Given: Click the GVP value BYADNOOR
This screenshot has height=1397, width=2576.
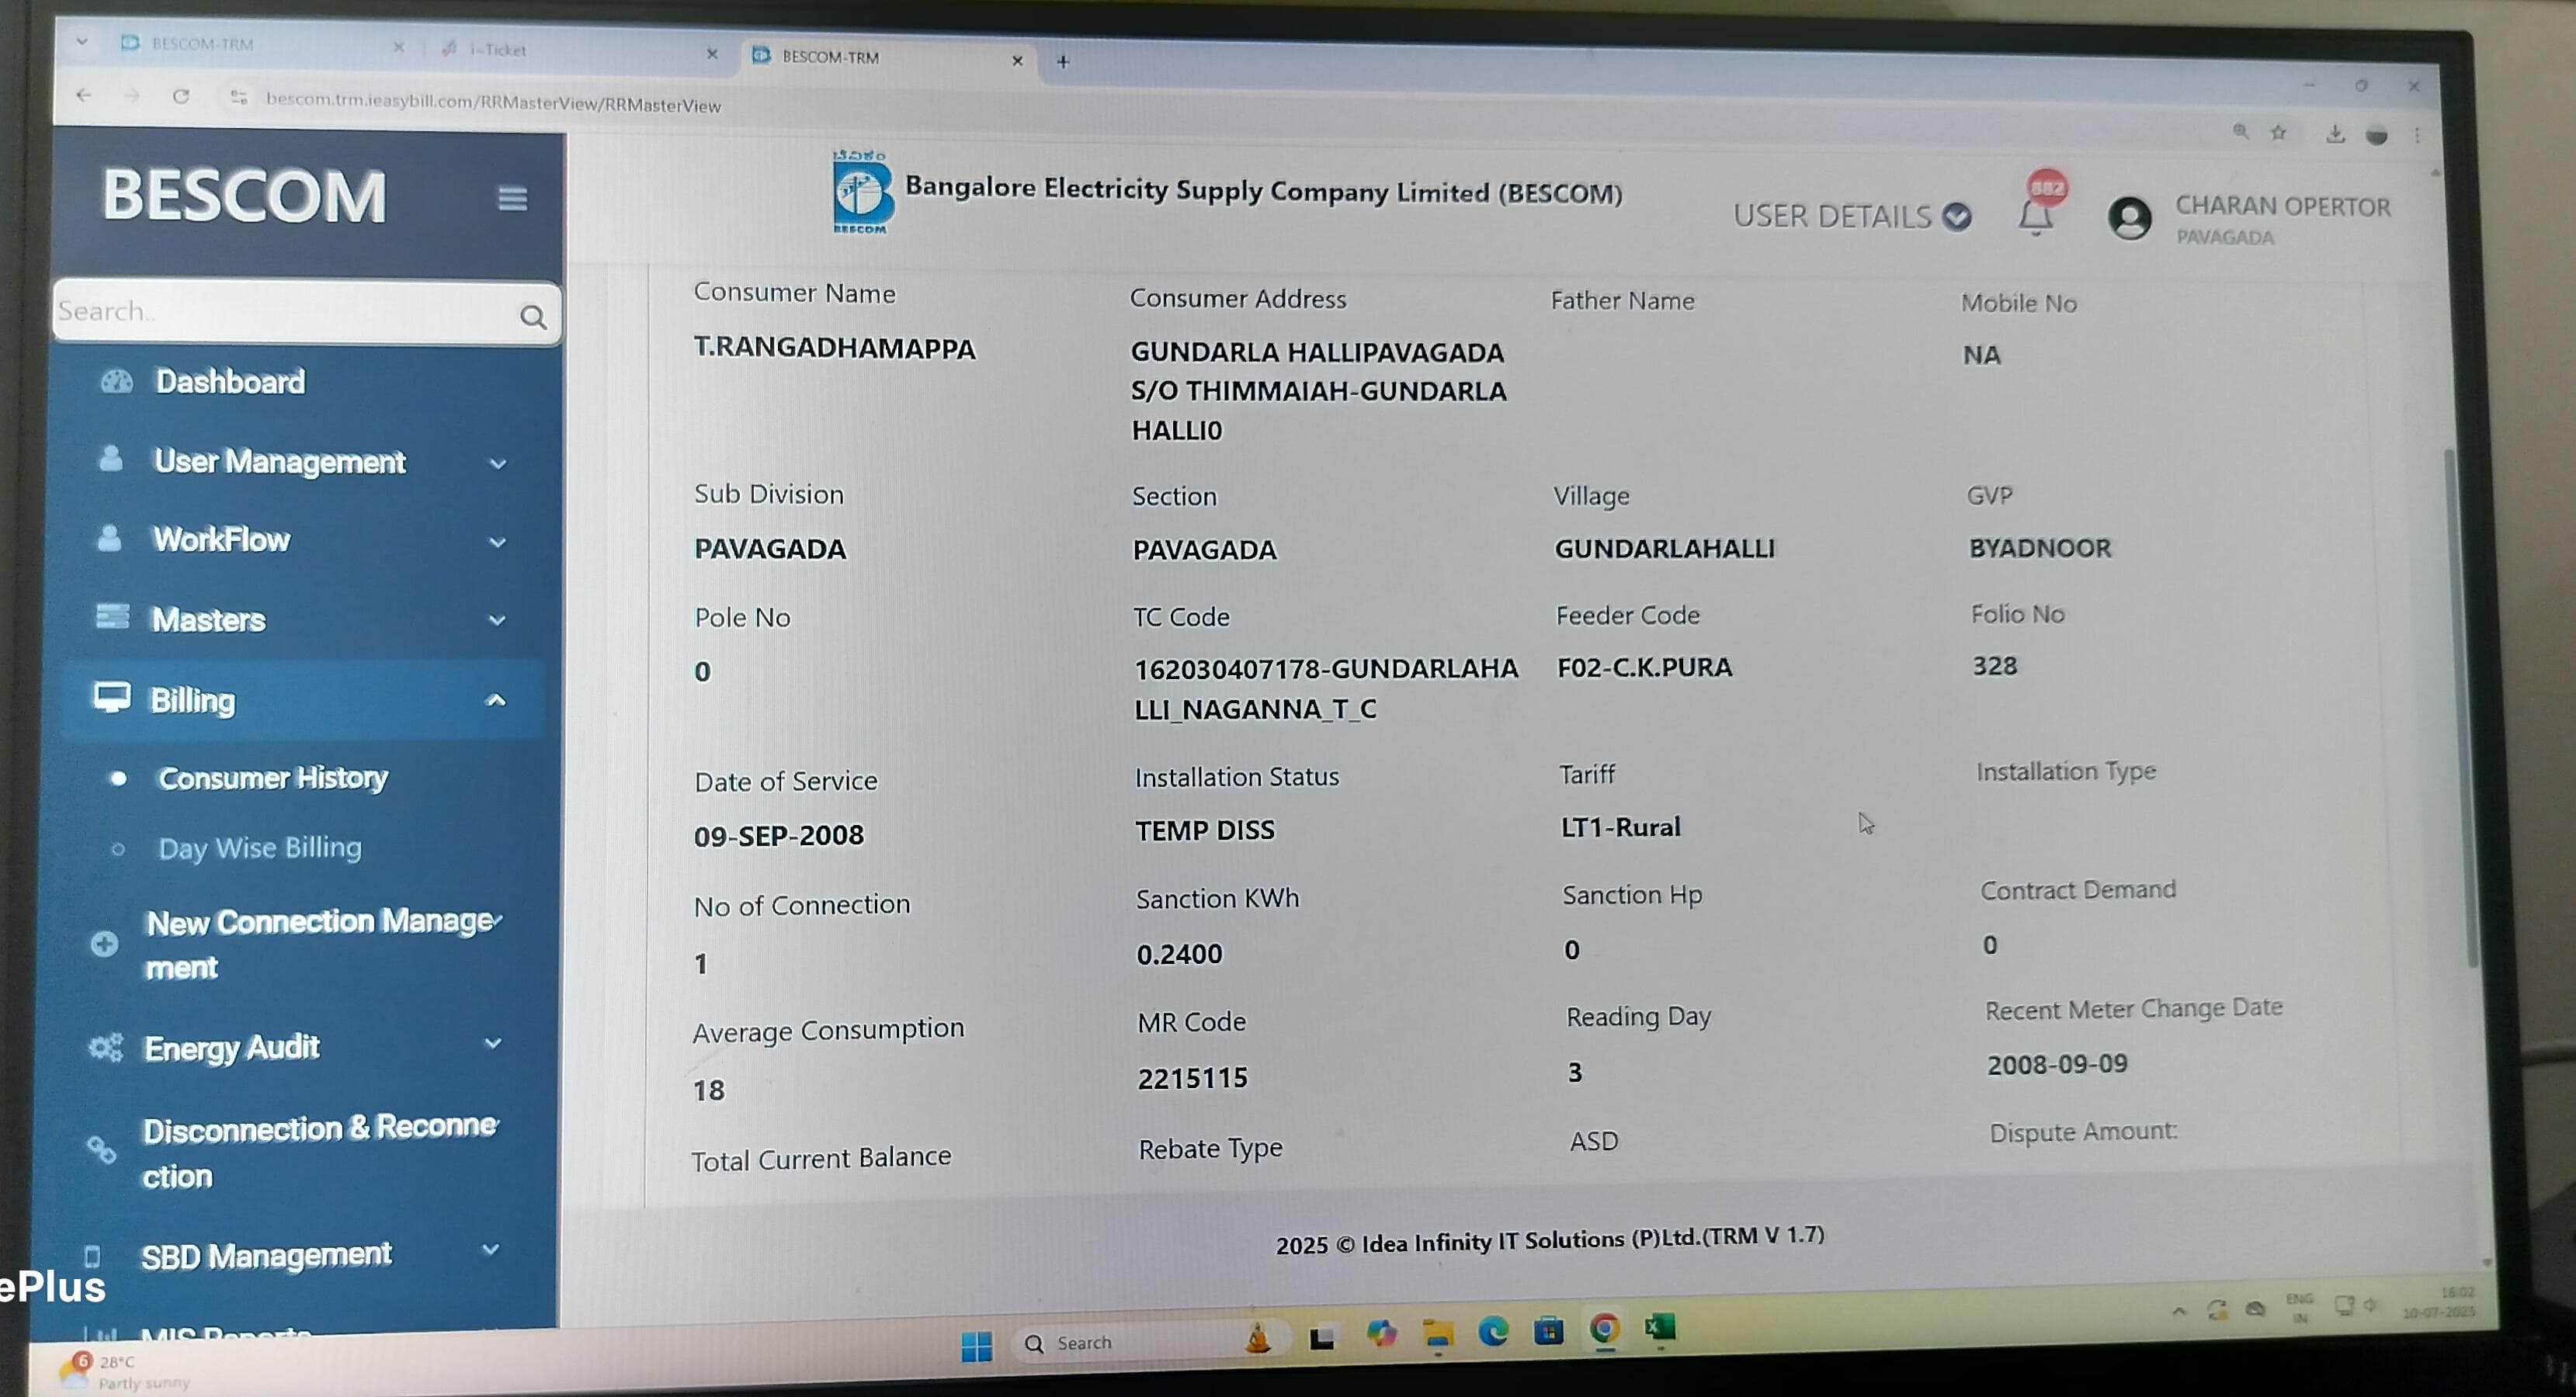Looking at the screenshot, I should coord(2040,548).
